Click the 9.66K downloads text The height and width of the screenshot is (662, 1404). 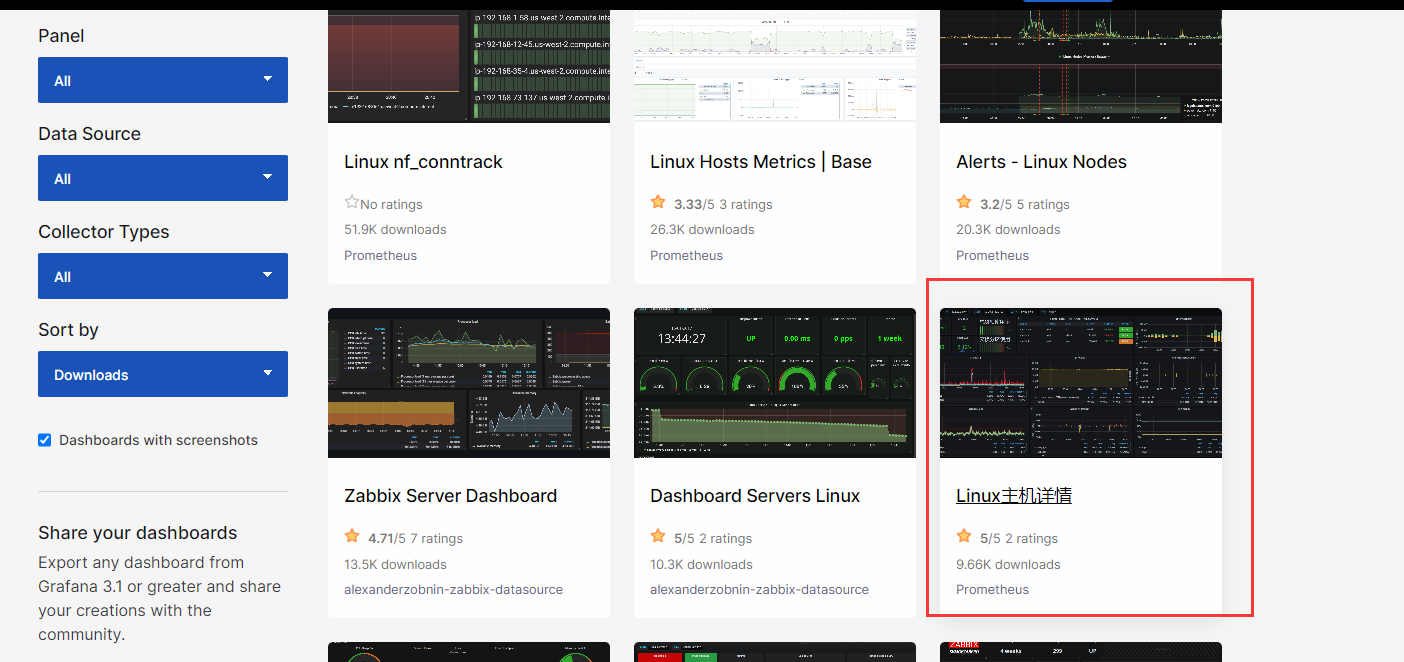pos(1008,564)
